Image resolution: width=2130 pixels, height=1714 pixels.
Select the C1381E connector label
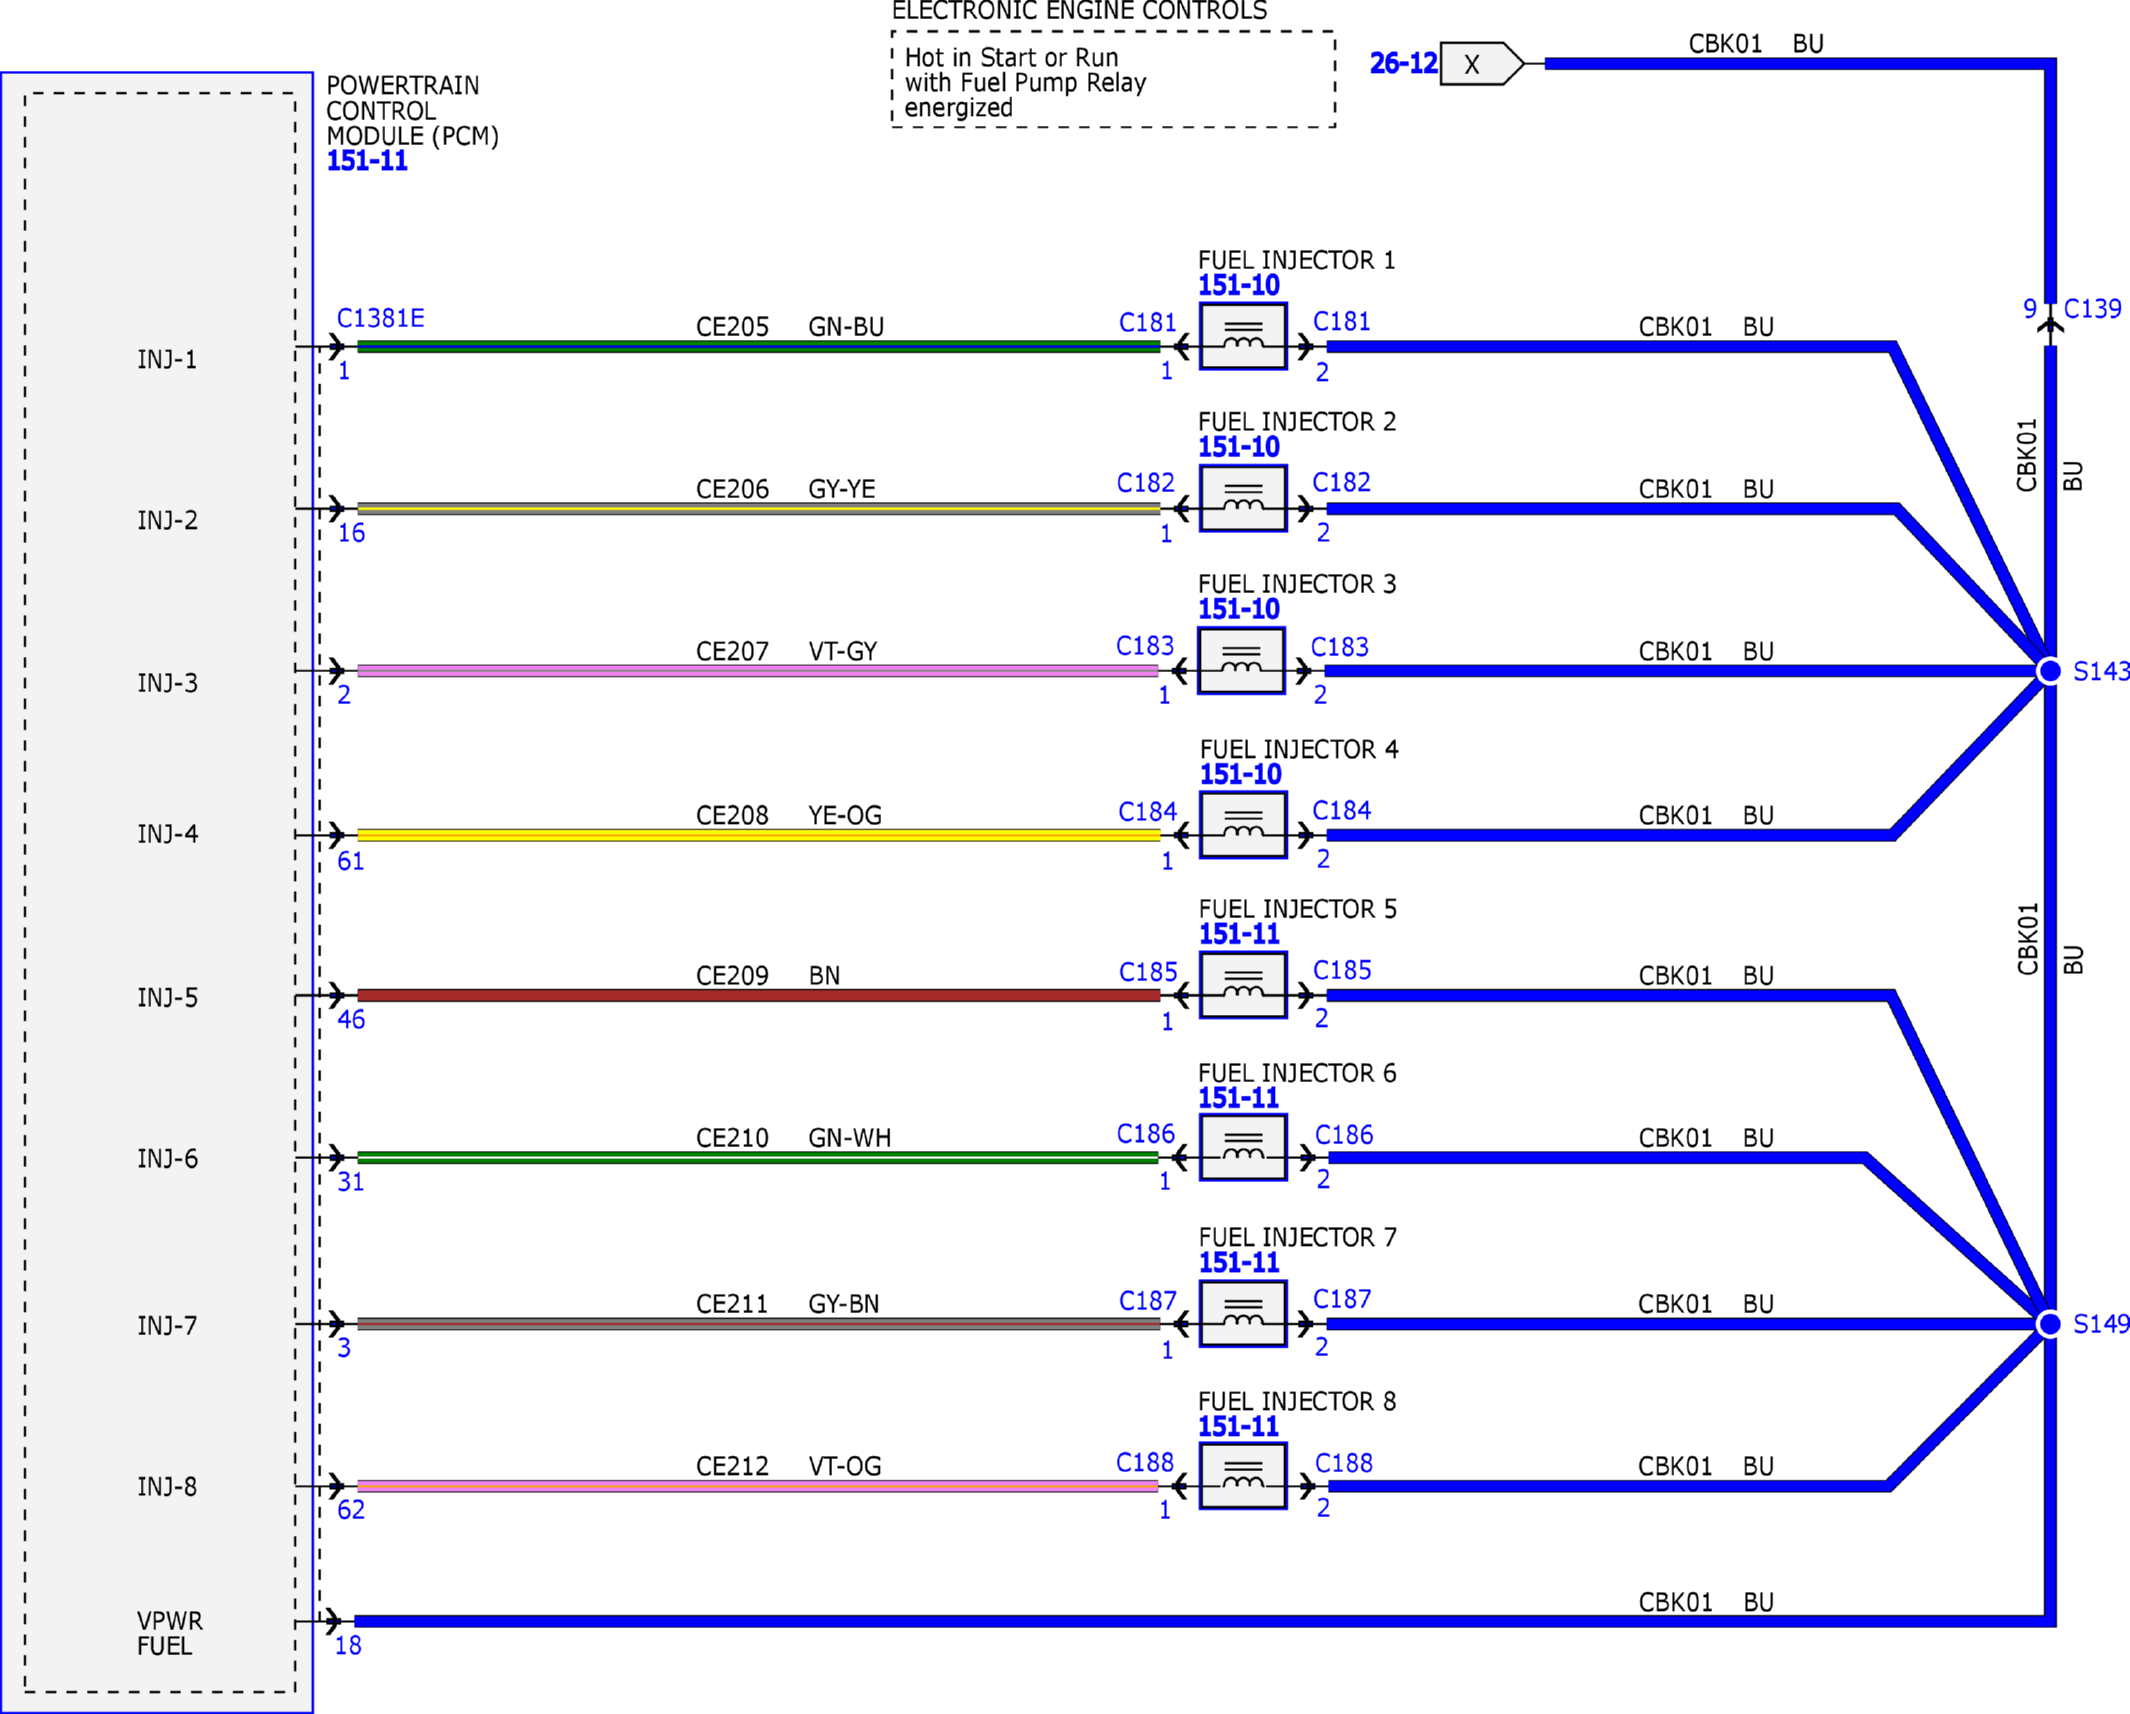click(380, 318)
